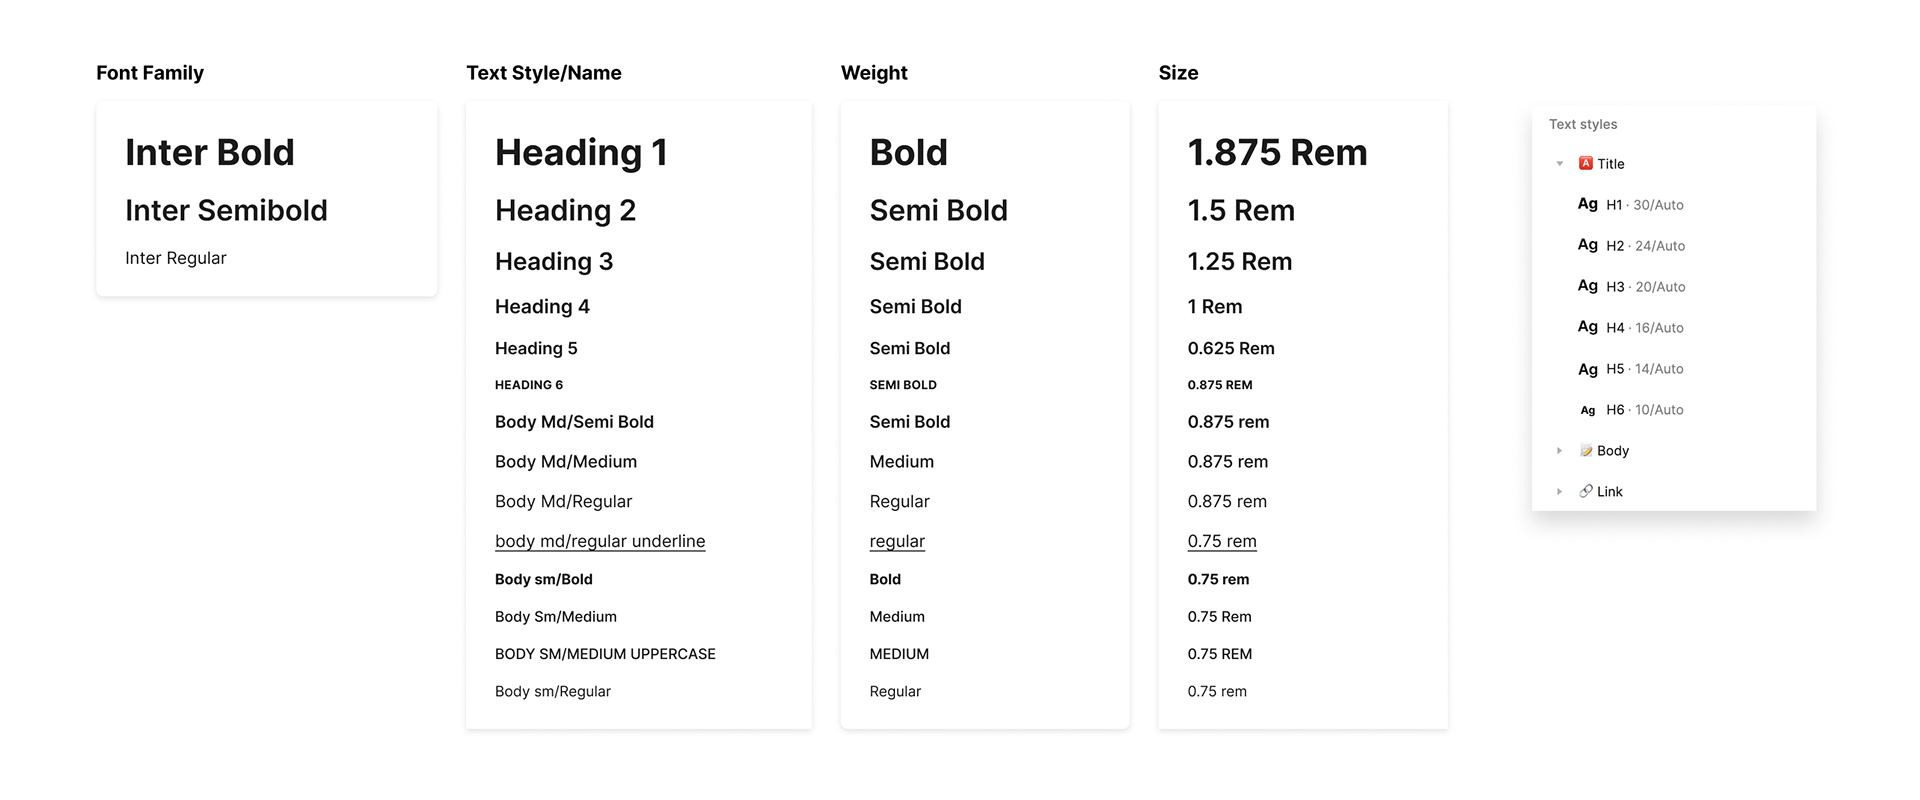Click the underlined regular weight text
The width and height of the screenshot is (1920, 800).
[x=897, y=541]
